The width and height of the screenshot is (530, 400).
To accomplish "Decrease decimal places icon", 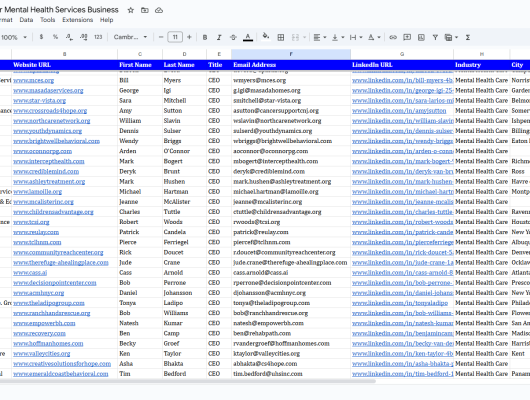I will pos(69,37).
